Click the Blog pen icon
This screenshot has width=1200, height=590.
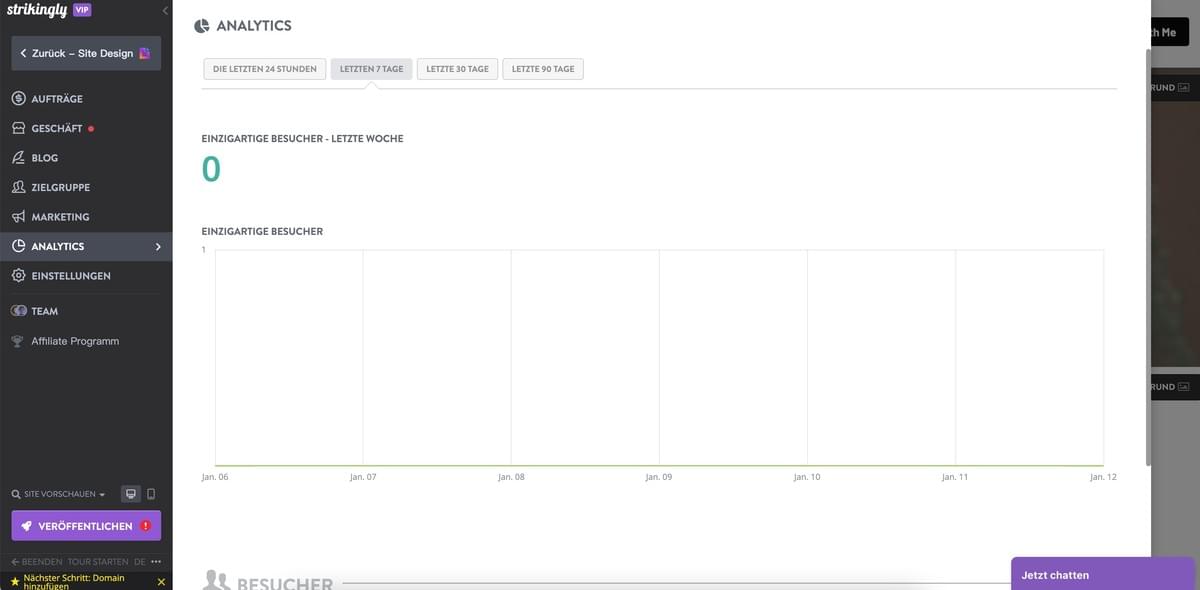point(18,158)
